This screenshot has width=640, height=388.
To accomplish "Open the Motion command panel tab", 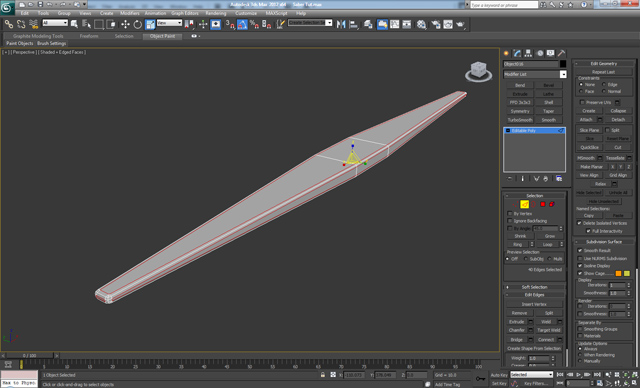I will click(x=540, y=53).
